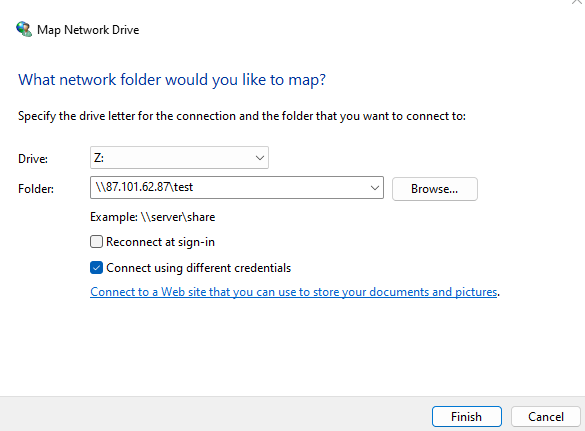
Task: Expand the Z: drive dropdown arrow
Action: [260, 158]
